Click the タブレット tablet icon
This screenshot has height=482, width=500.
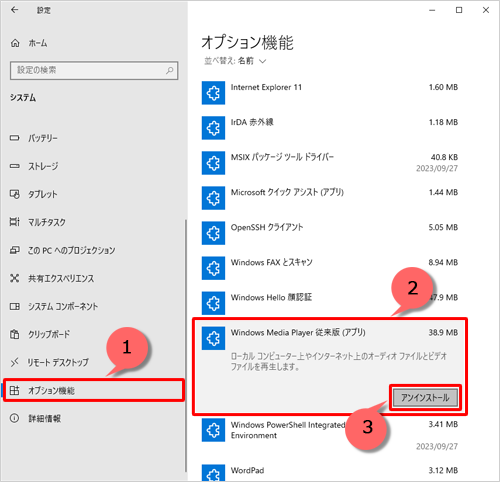tap(15, 194)
